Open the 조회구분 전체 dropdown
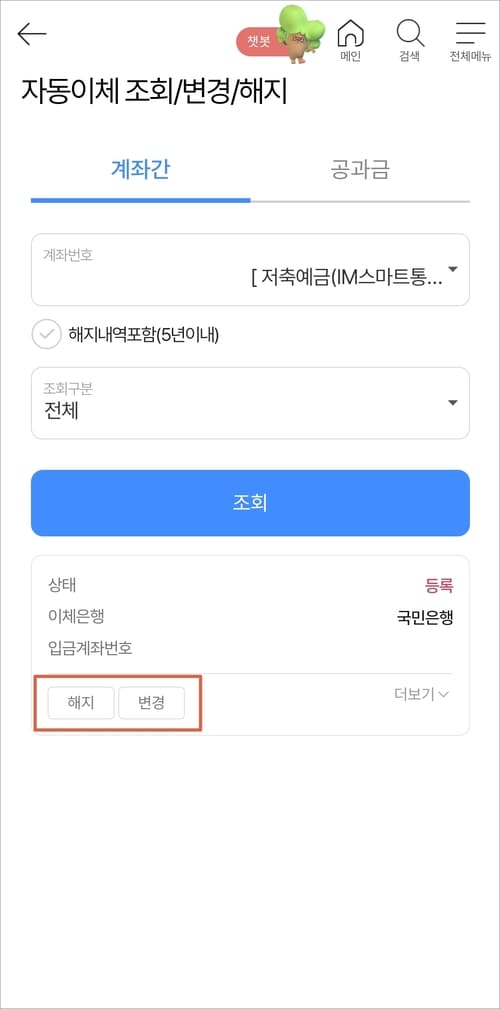 pos(250,403)
